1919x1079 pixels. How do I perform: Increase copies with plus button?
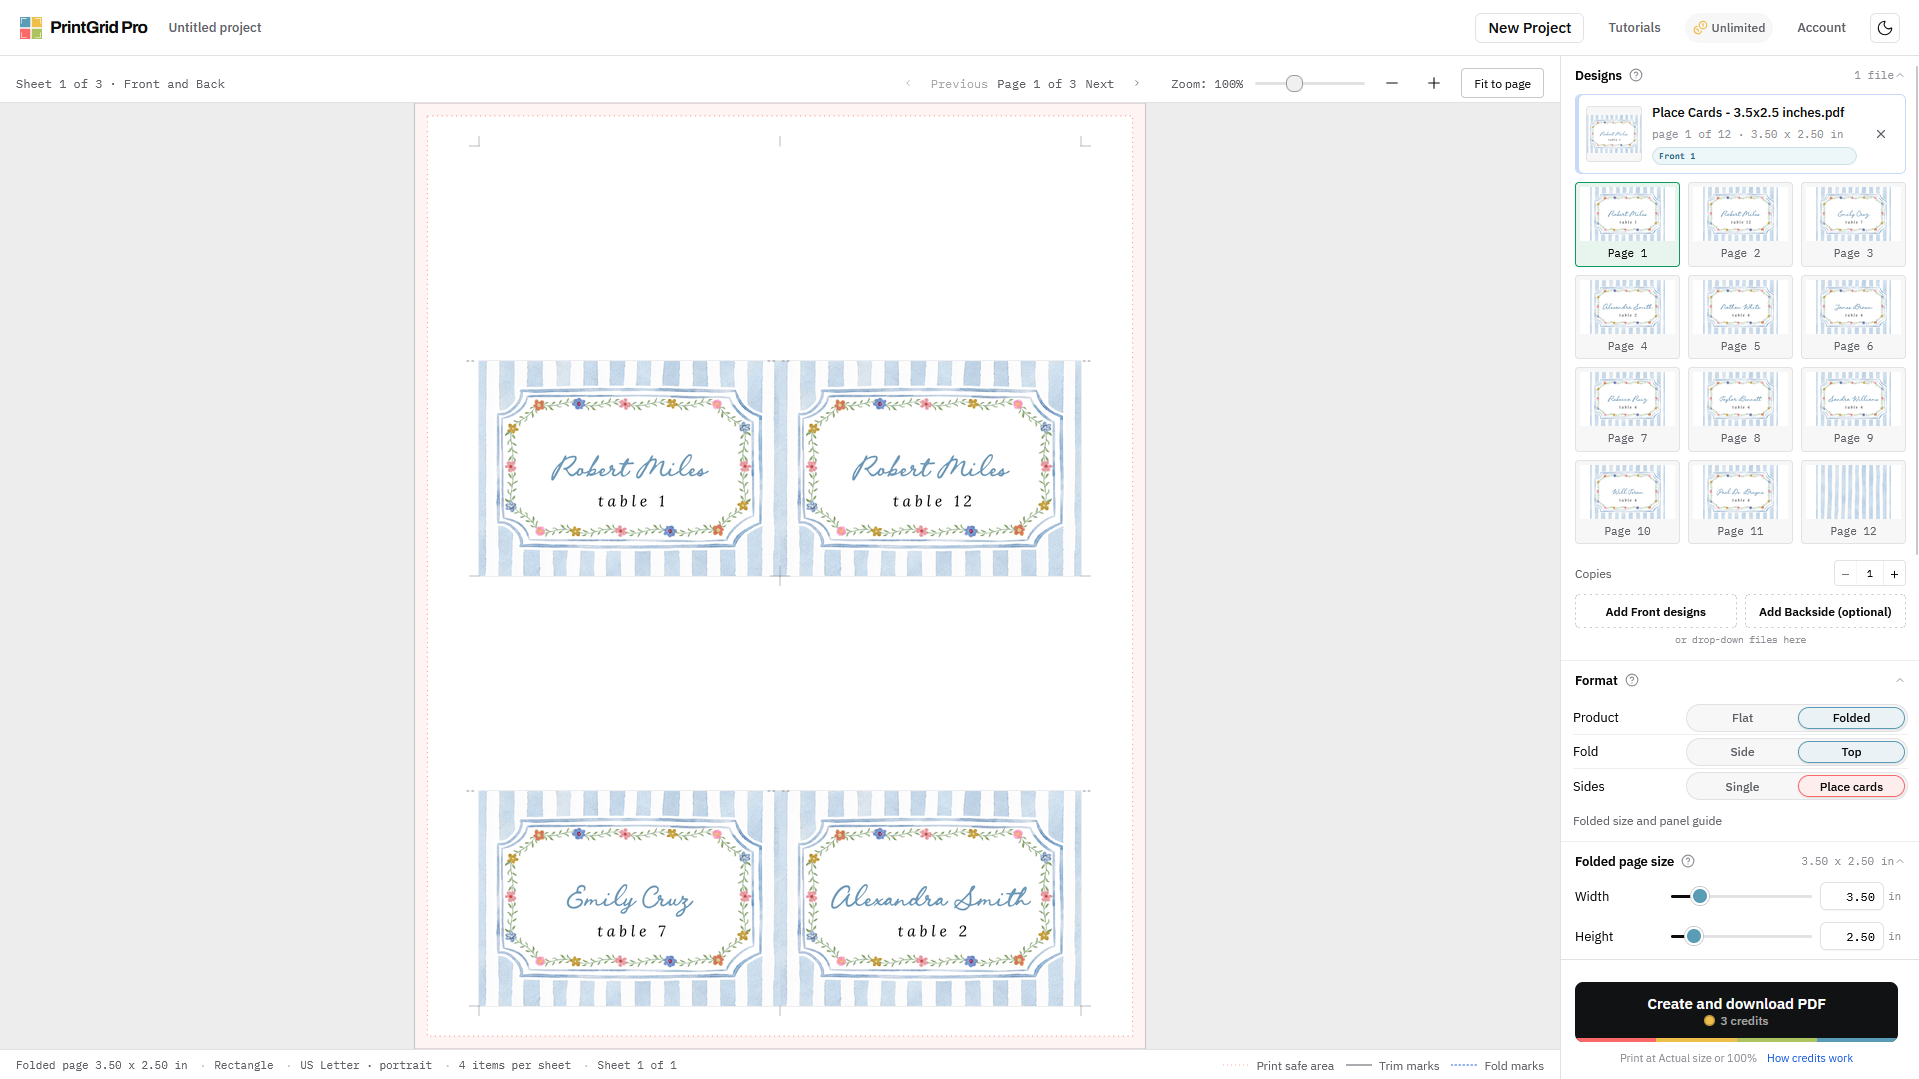1894,574
